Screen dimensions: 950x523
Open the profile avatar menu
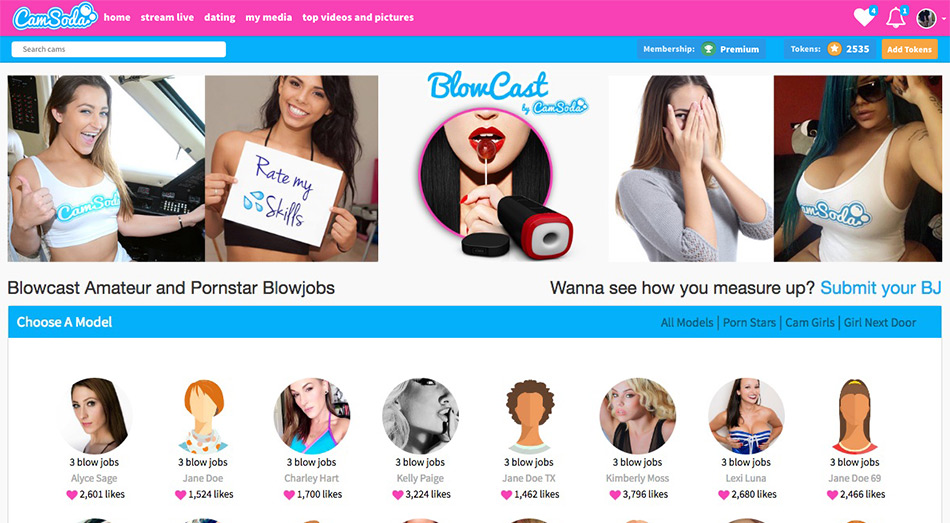(926, 18)
